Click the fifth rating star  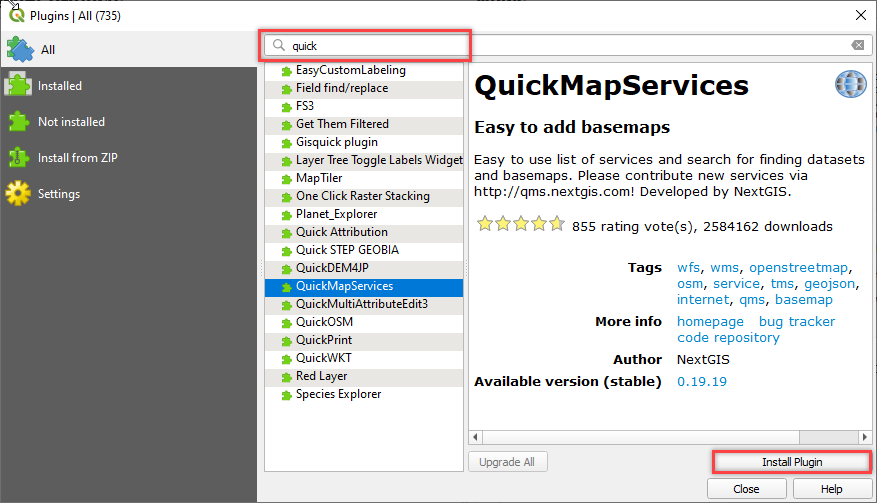pos(557,224)
